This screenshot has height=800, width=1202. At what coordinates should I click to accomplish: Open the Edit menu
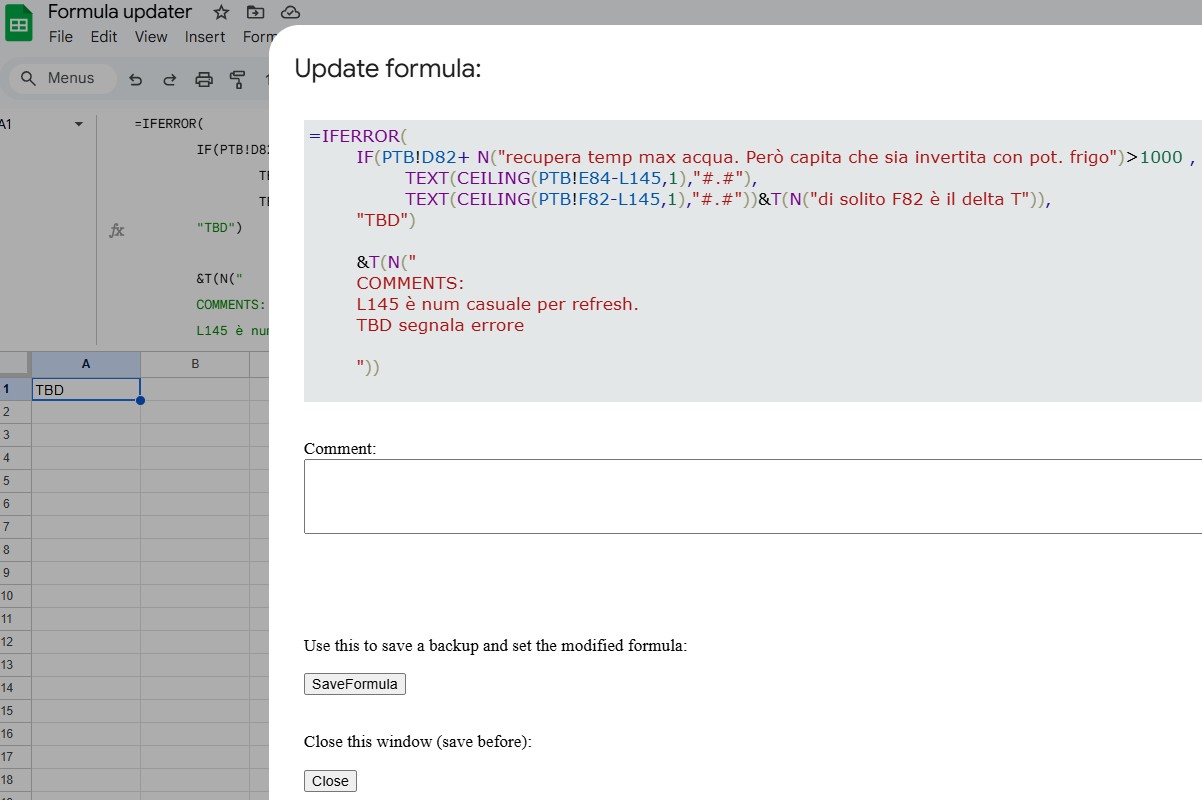click(x=104, y=37)
